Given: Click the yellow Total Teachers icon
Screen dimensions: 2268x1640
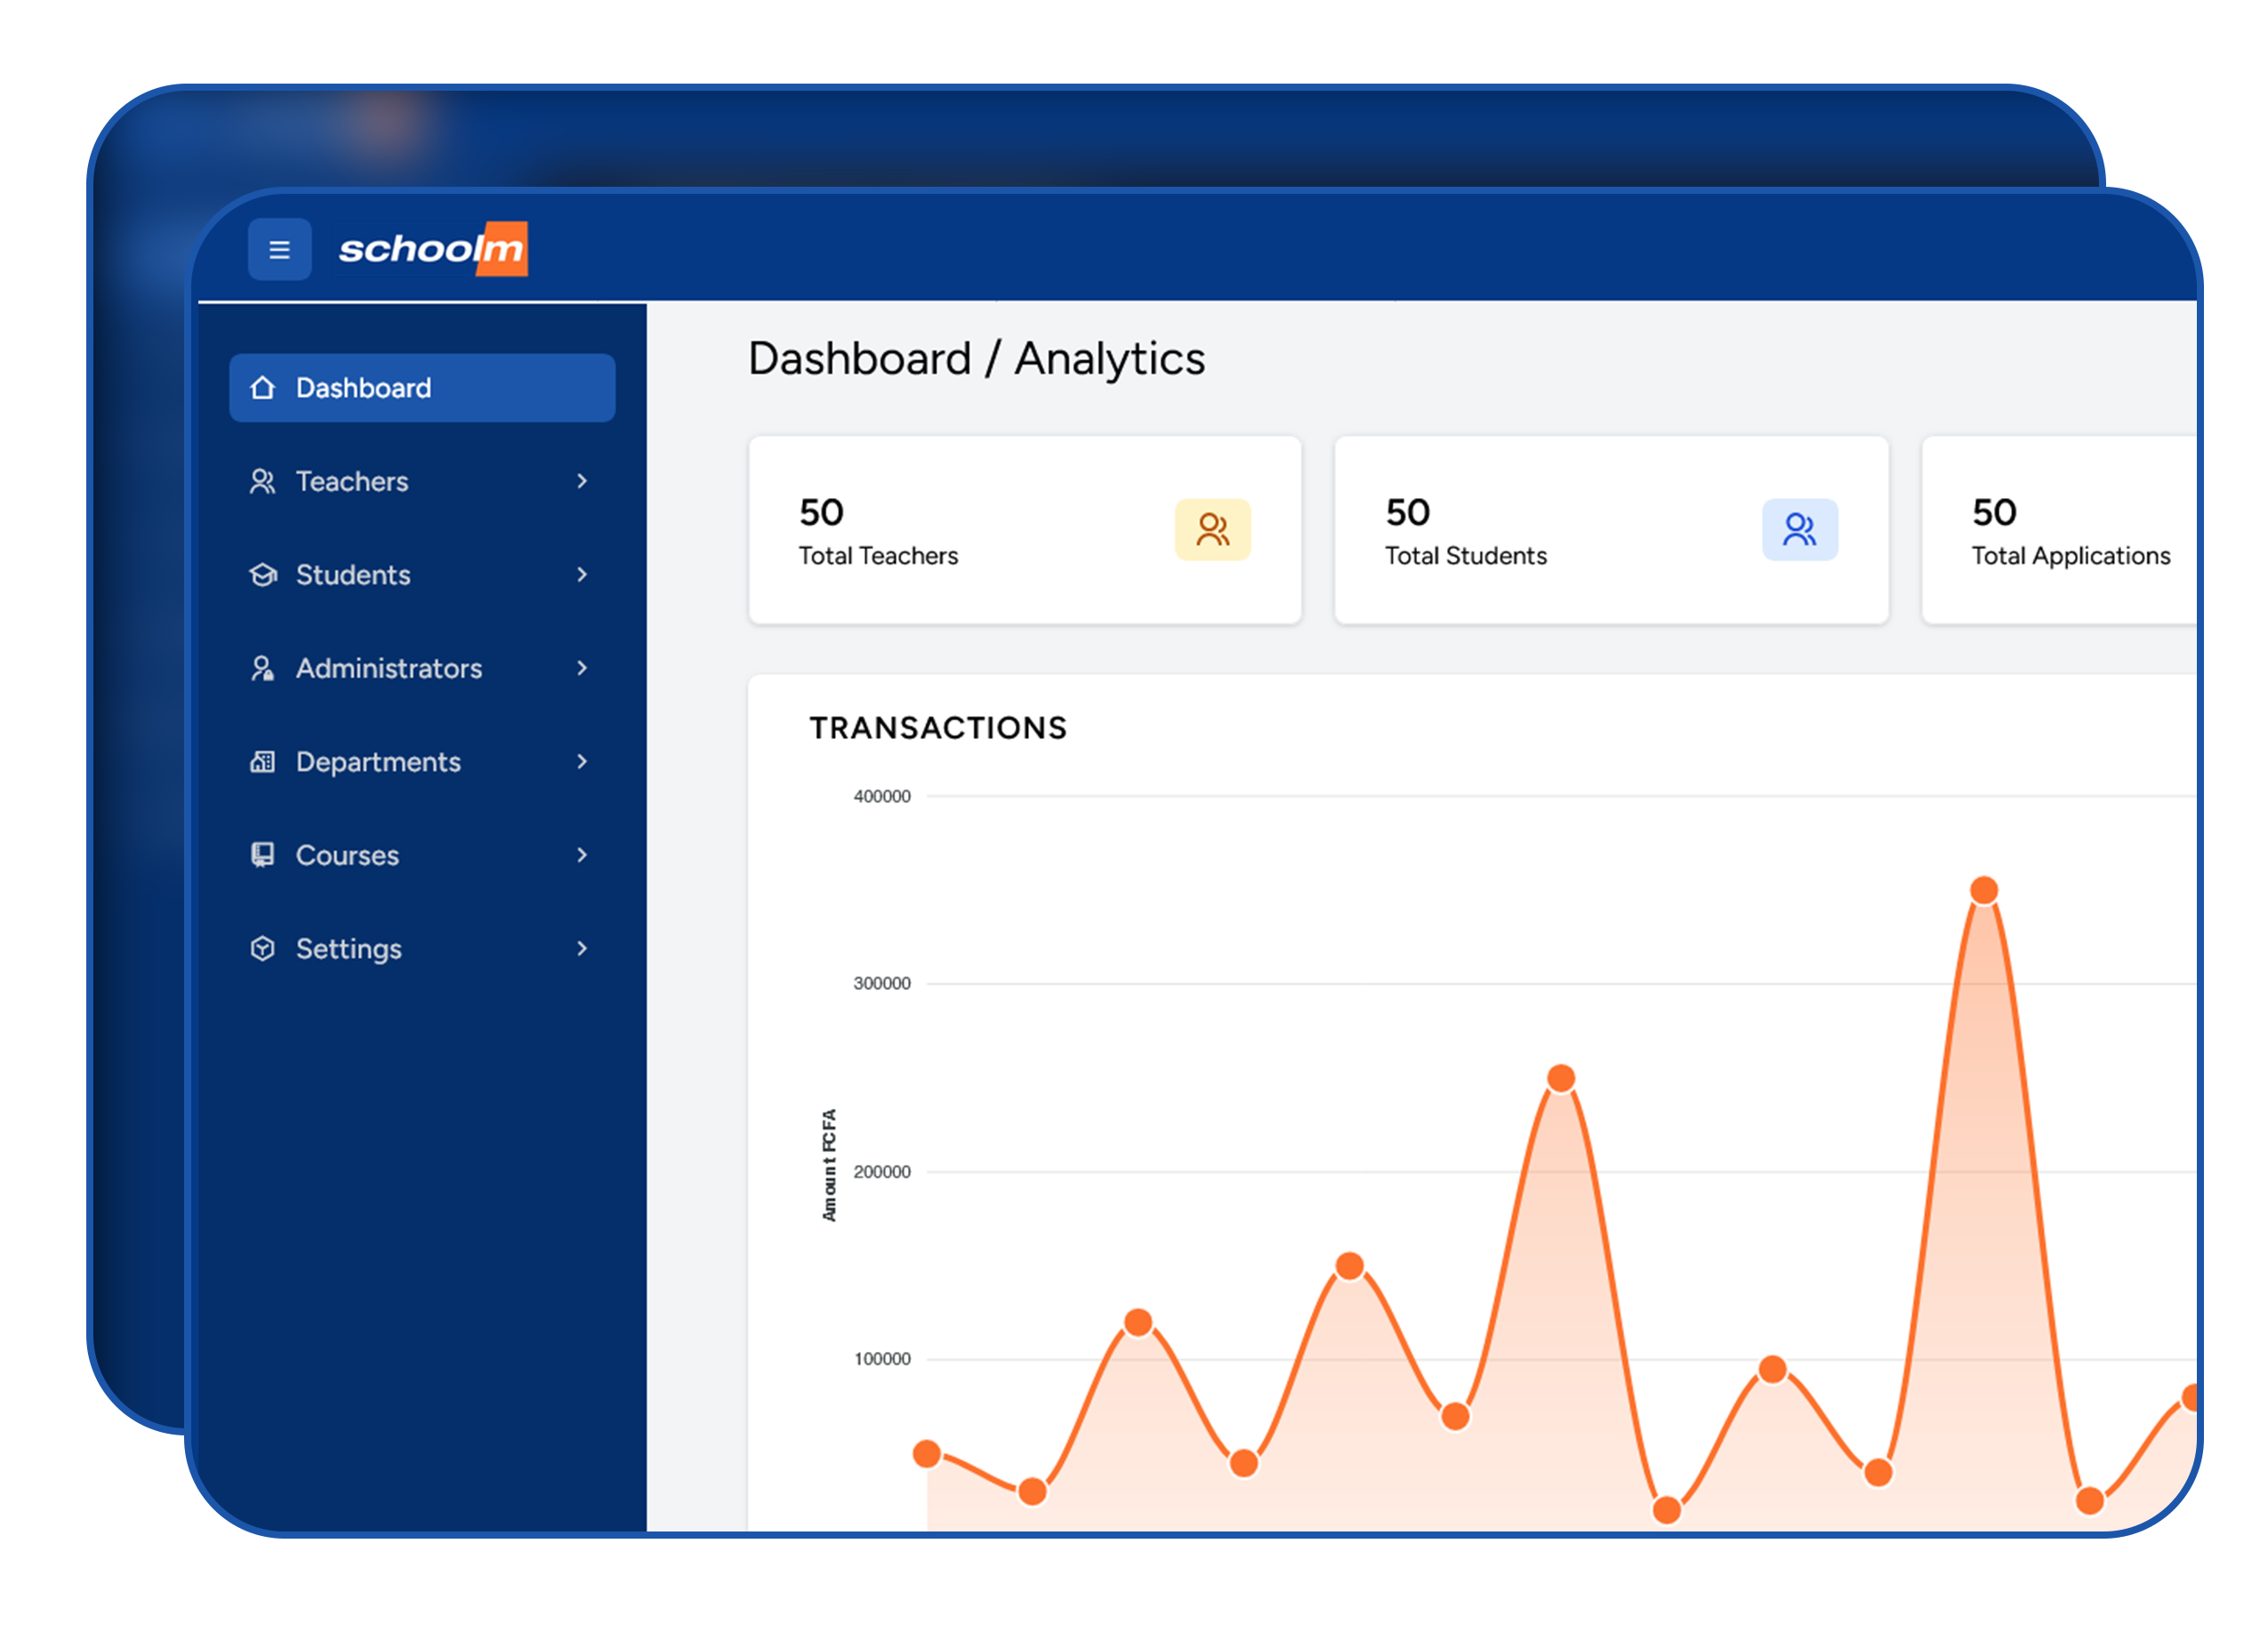Looking at the screenshot, I should (x=1212, y=529).
